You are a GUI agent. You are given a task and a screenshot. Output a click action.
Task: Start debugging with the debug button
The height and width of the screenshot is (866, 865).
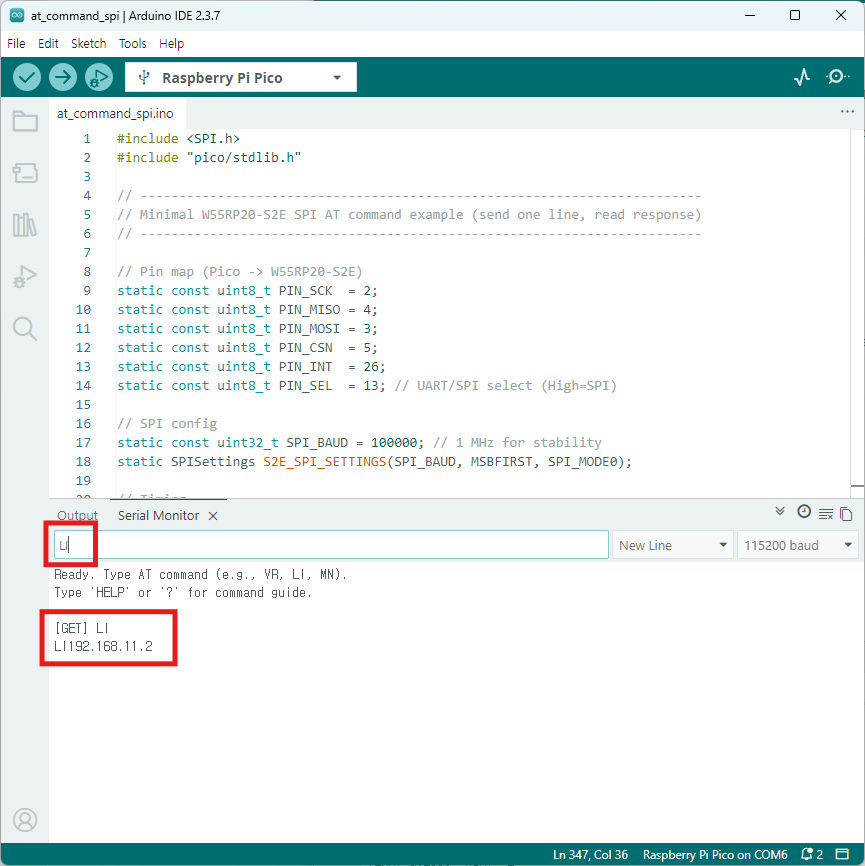pyautogui.click(x=98, y=77)
